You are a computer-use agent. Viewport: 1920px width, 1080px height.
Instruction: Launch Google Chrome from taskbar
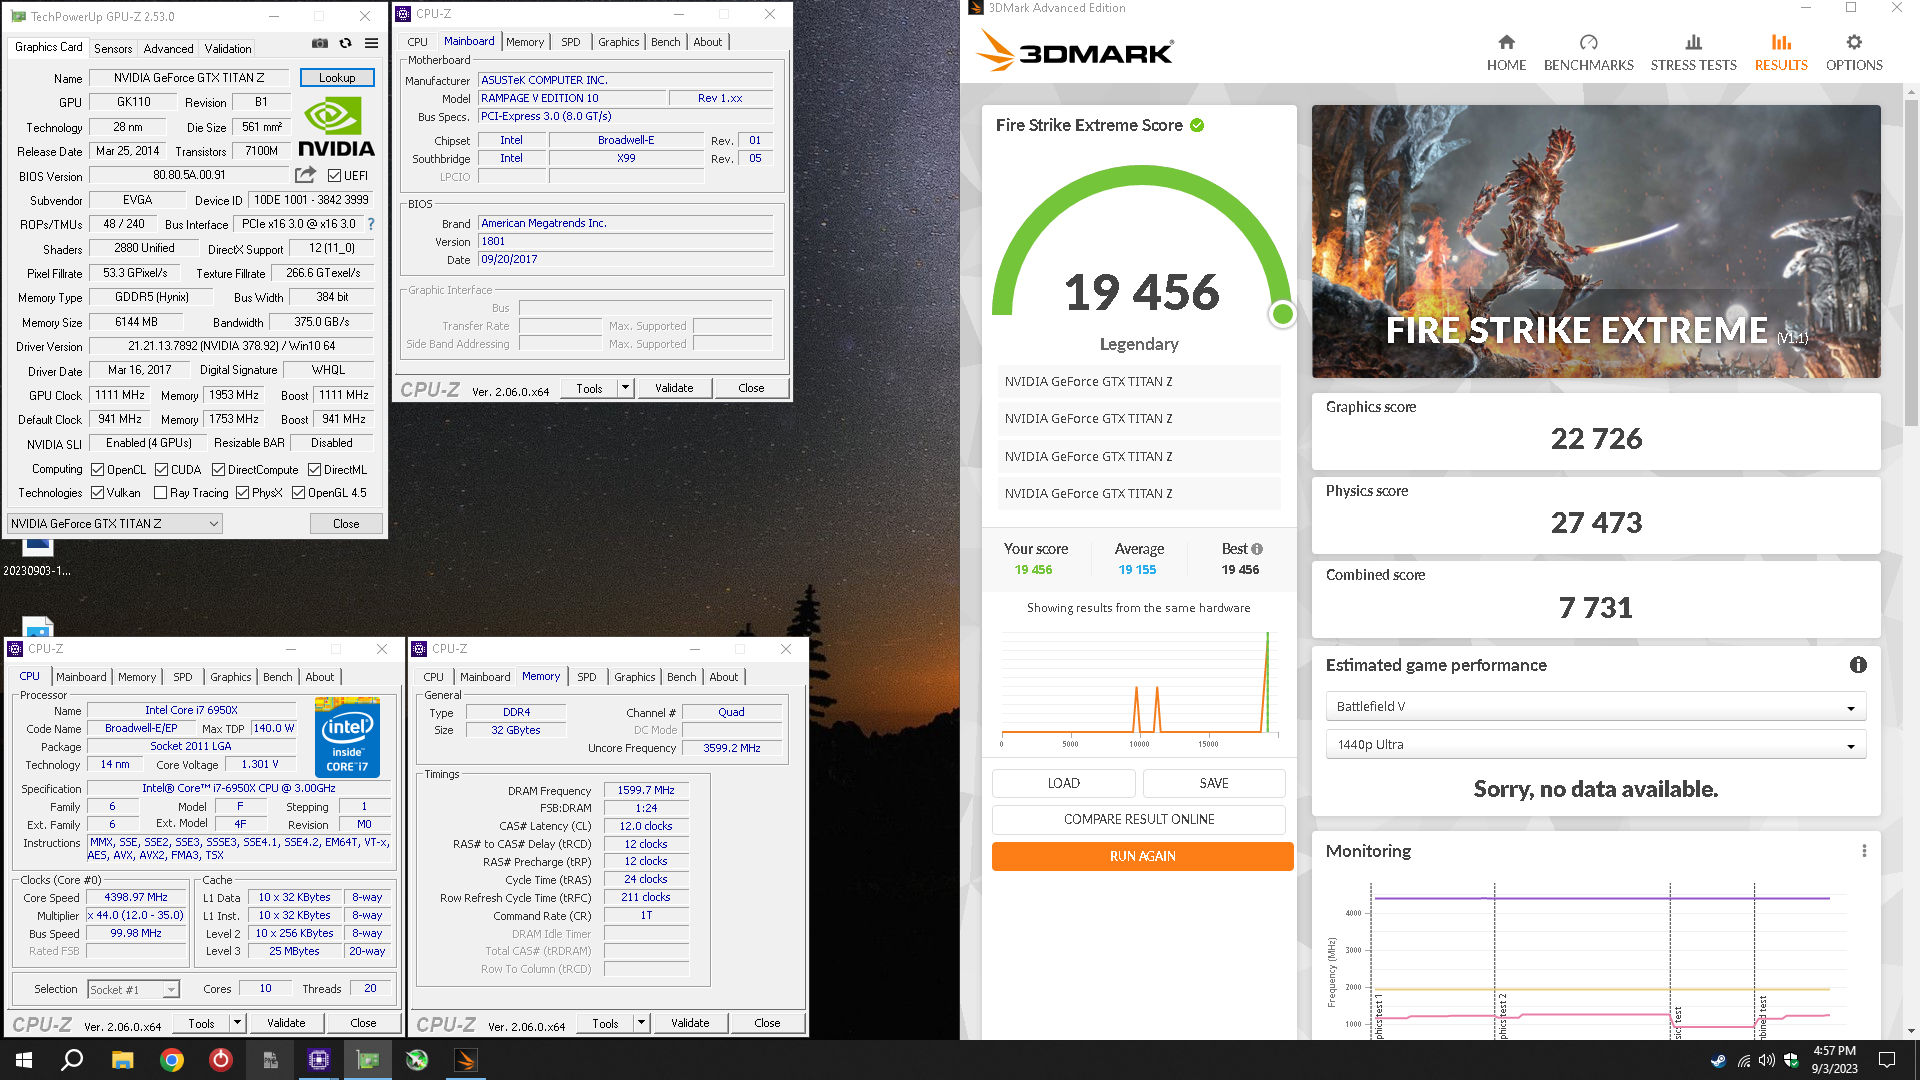point(172,1060)
